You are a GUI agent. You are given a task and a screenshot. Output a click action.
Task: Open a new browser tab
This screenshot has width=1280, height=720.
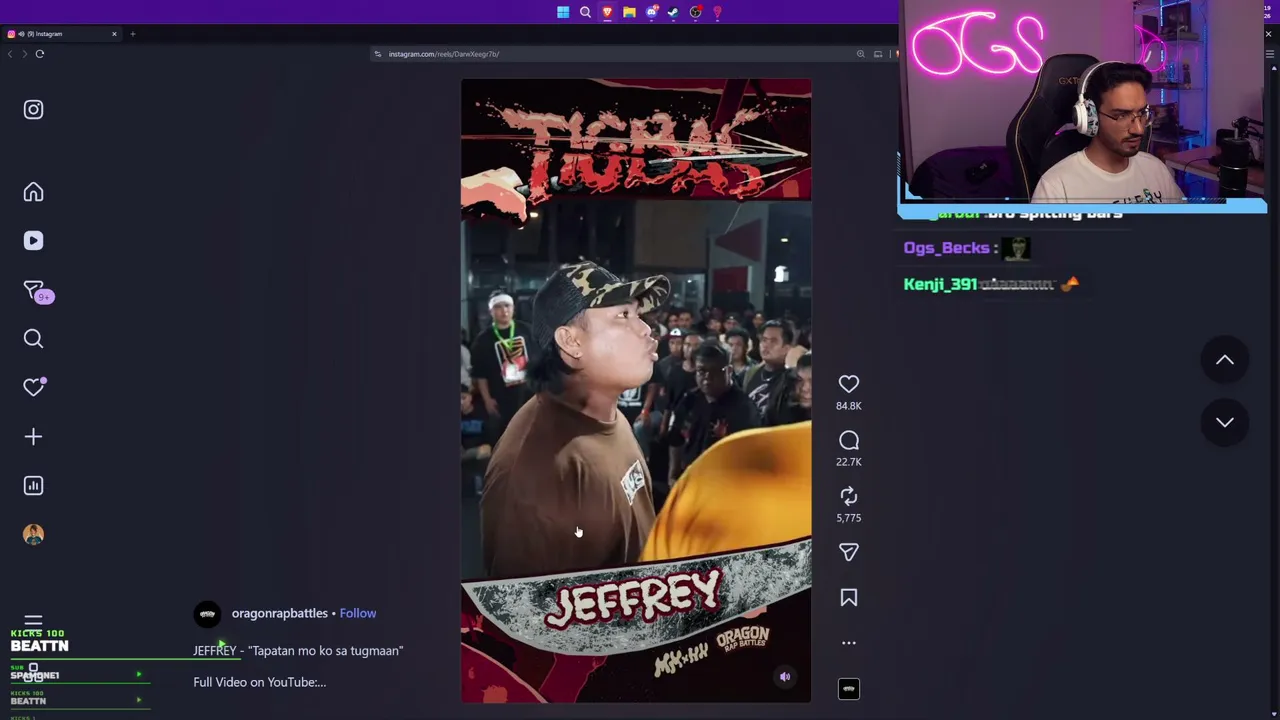click(132, 34)
